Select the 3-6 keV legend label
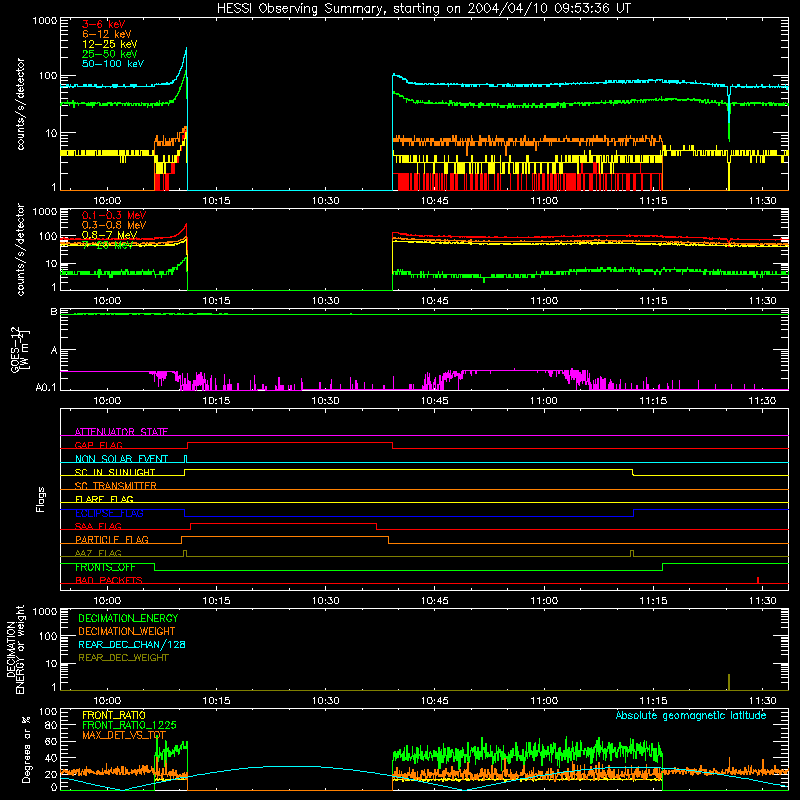 [x=104, y=24]
